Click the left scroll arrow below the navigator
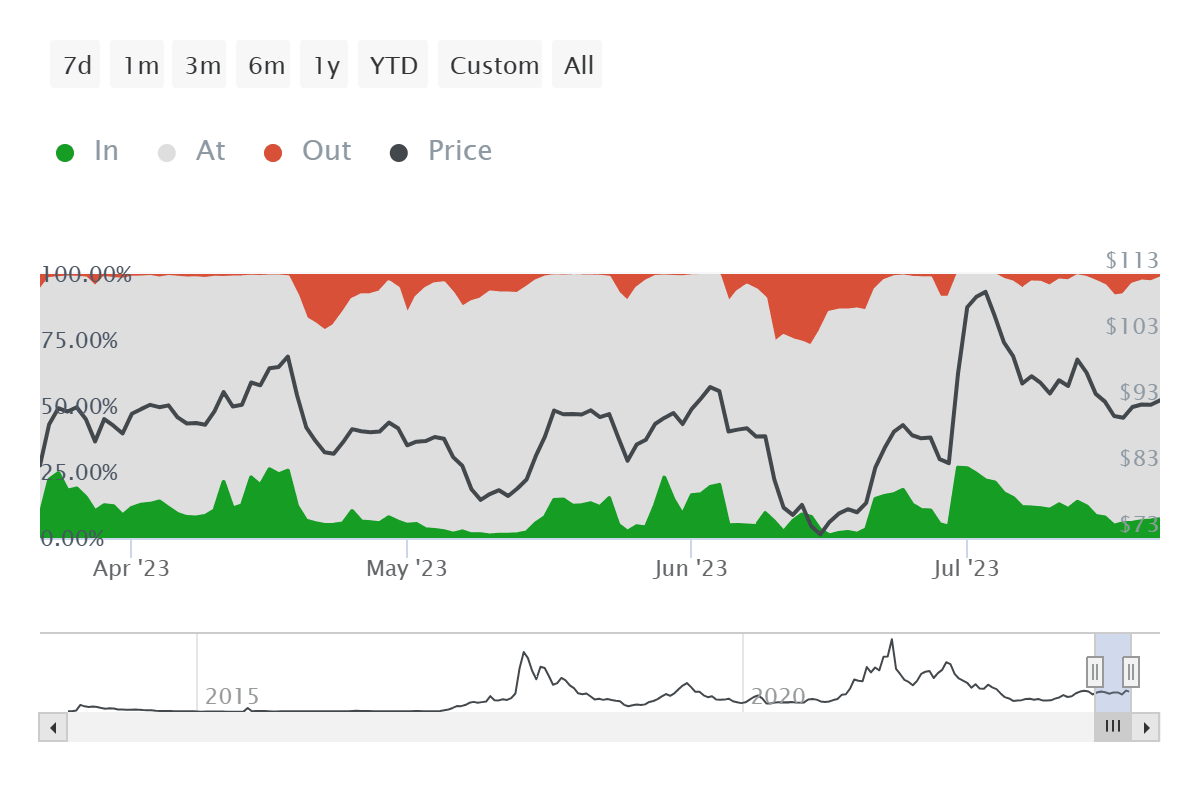1200x800 pixels. 53,727
